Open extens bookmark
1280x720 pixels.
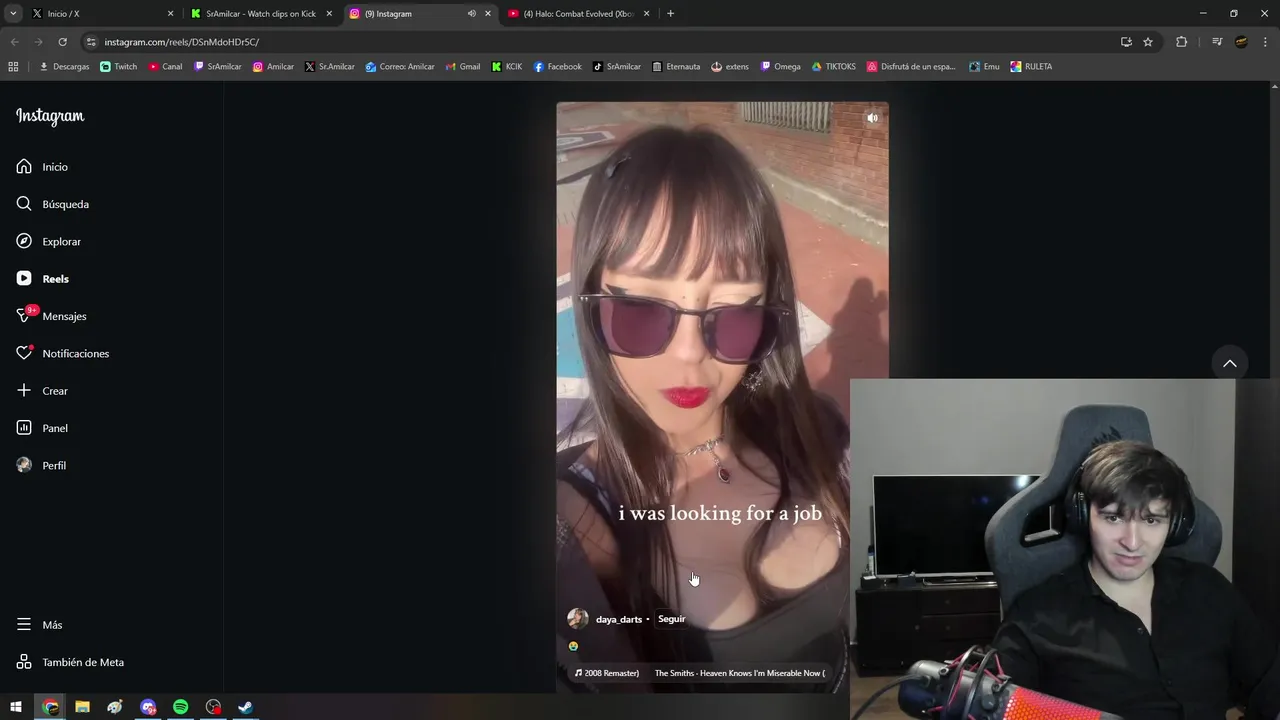click(x=730, y=67)
